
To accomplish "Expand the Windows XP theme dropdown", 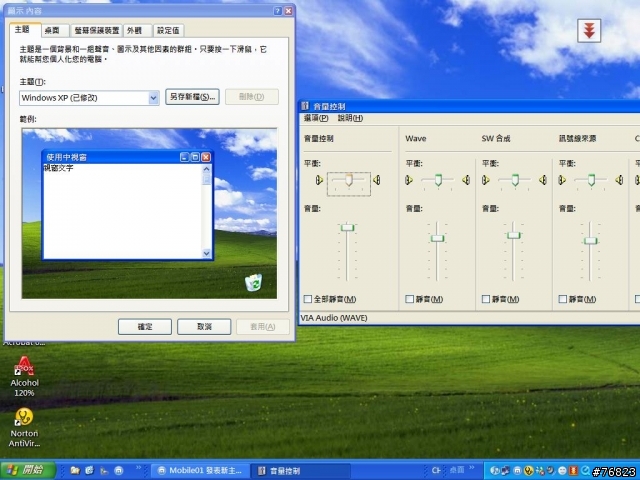I will 153,98.
